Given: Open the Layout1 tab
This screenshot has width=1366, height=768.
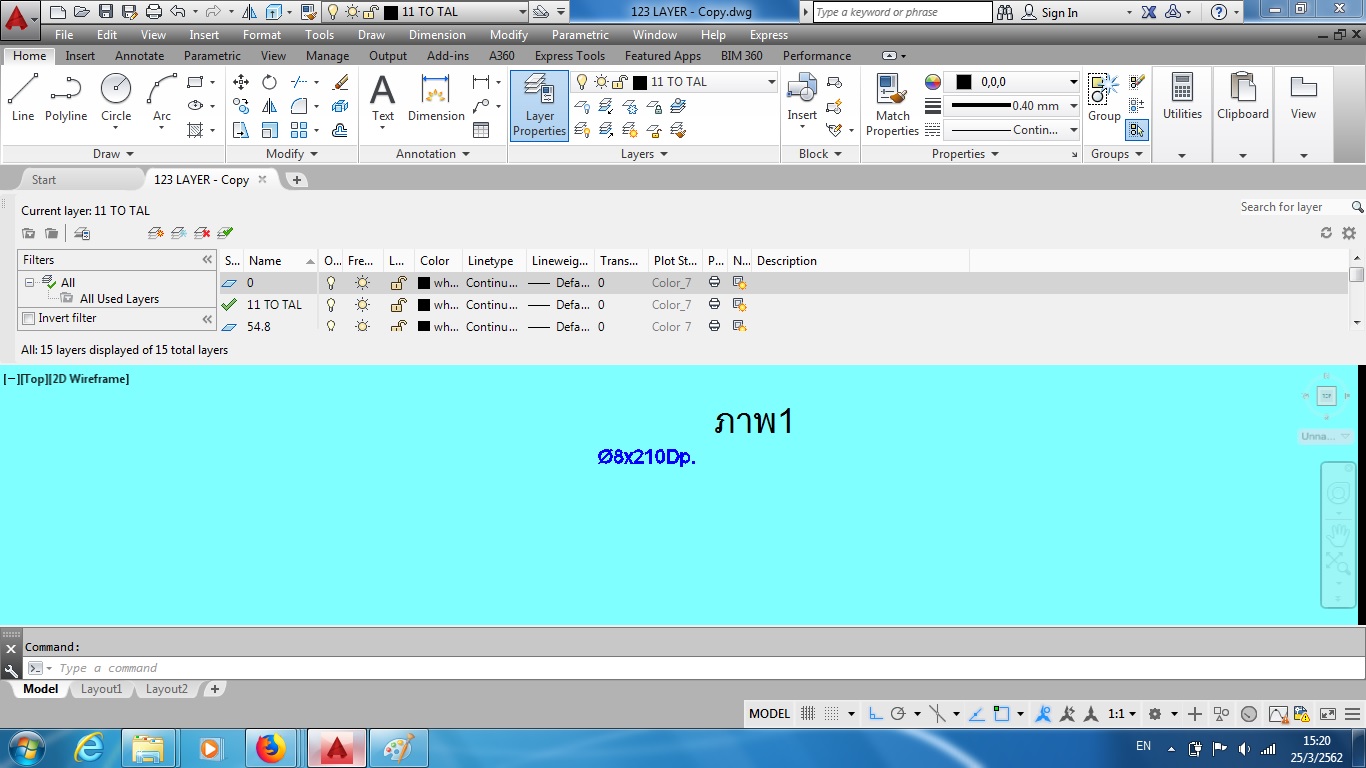Looking at the screenshot, I should click(x=101, y=689).
